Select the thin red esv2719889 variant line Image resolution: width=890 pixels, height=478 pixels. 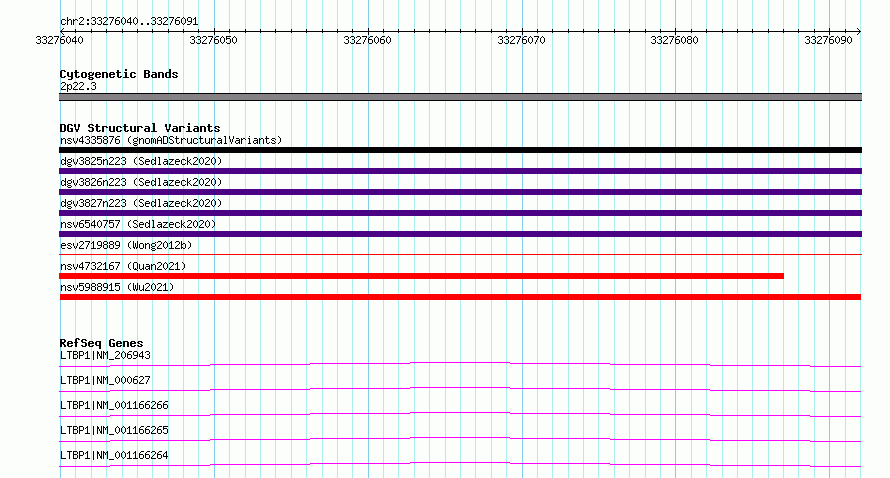(460, 254)
